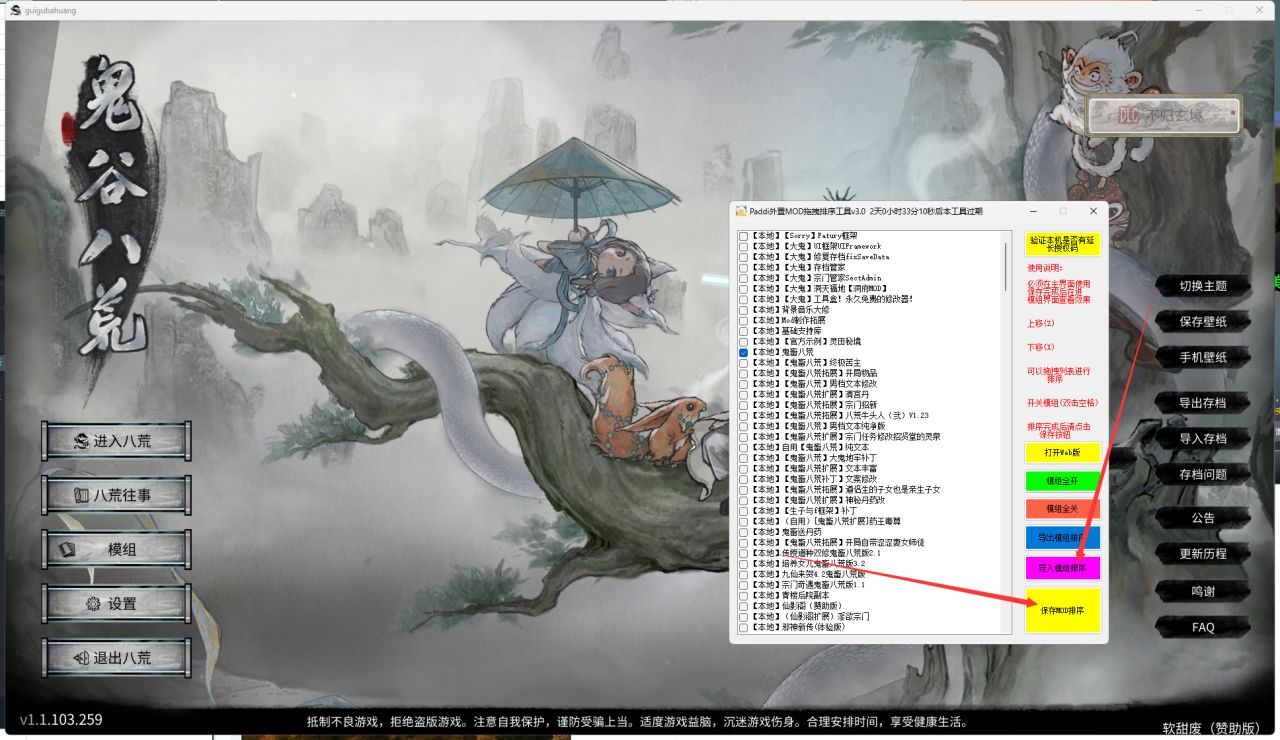This screenshot has height=740, width=1280.
Task: Open 八荒往事 from main menu
Action: (116, 495)
